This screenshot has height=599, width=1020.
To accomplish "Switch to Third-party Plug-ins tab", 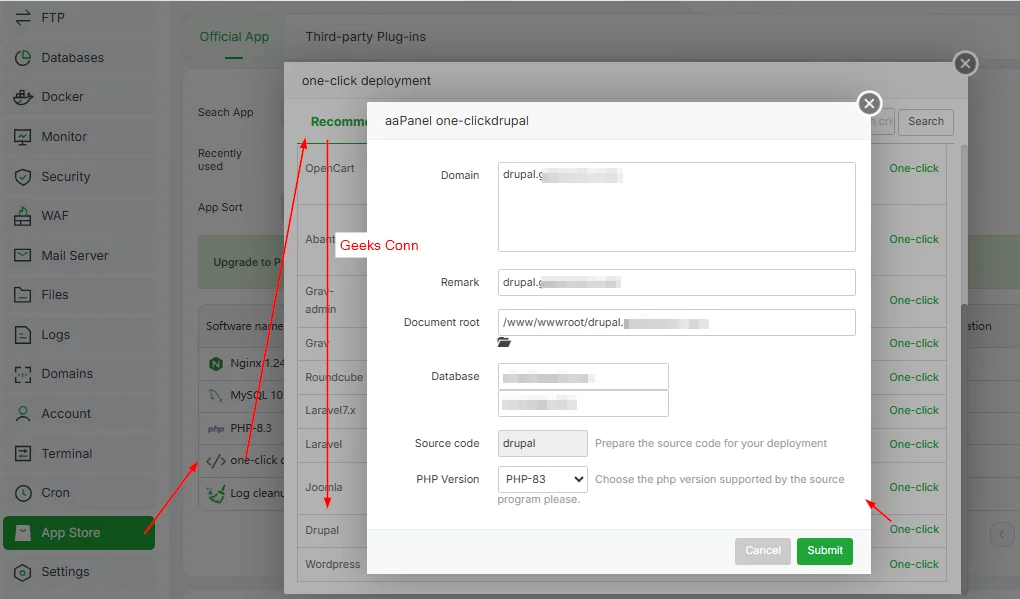I will coord(365,37).
